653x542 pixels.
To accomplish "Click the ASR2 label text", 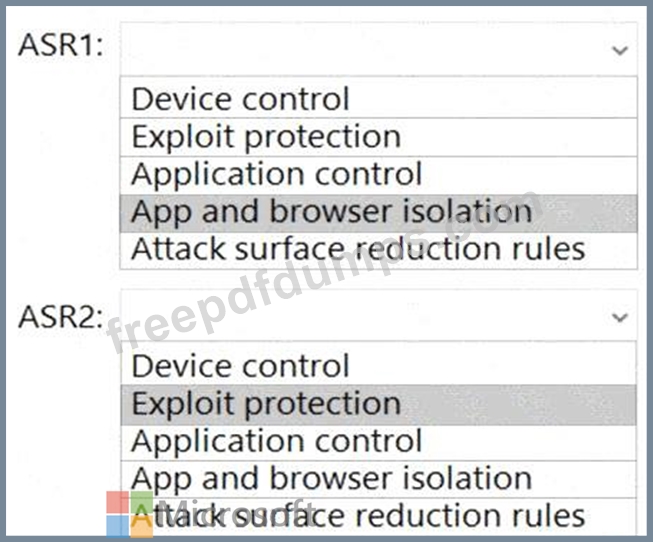I will [61, 316].
